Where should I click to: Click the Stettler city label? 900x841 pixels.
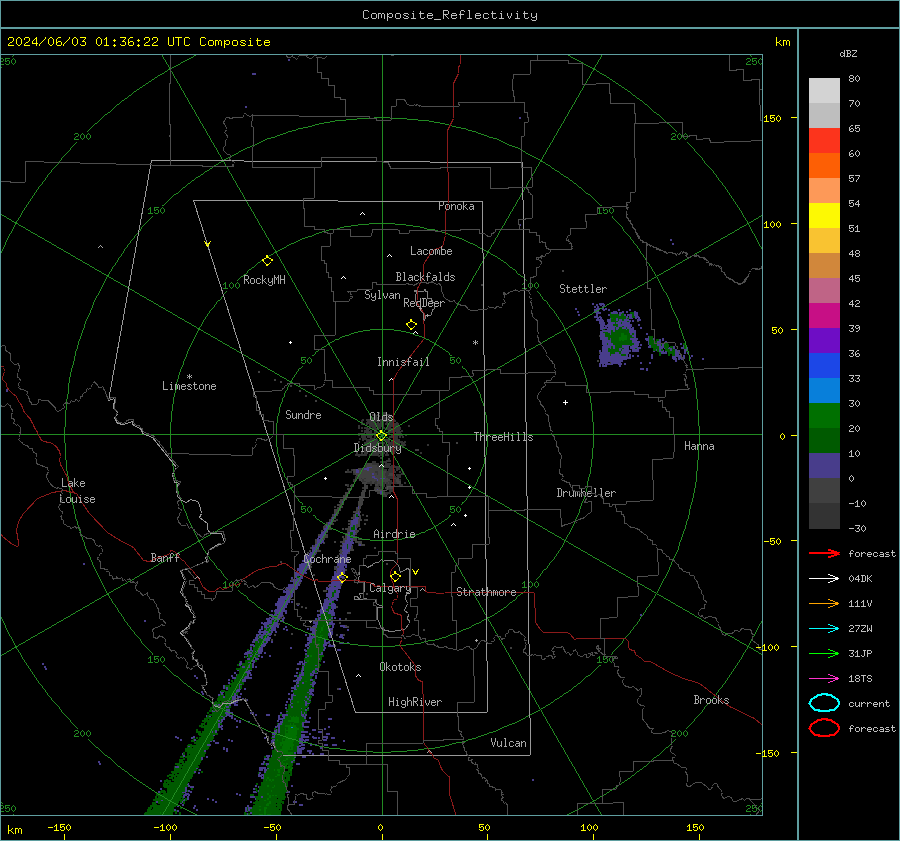(x=583, y=289)
